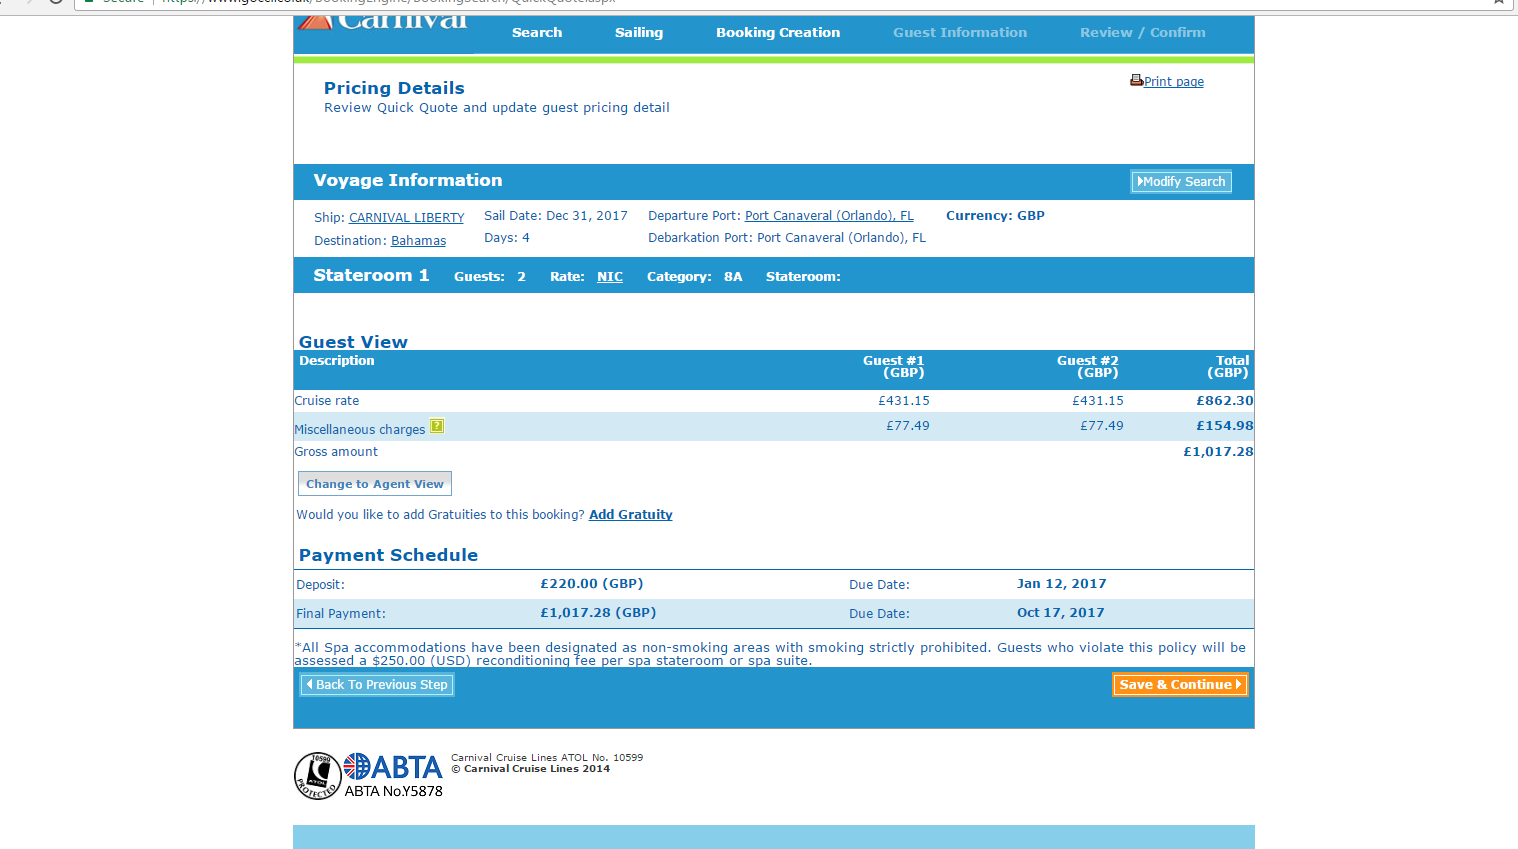Open the Search tab
The image size is (1518, 849).
point(537,33)
